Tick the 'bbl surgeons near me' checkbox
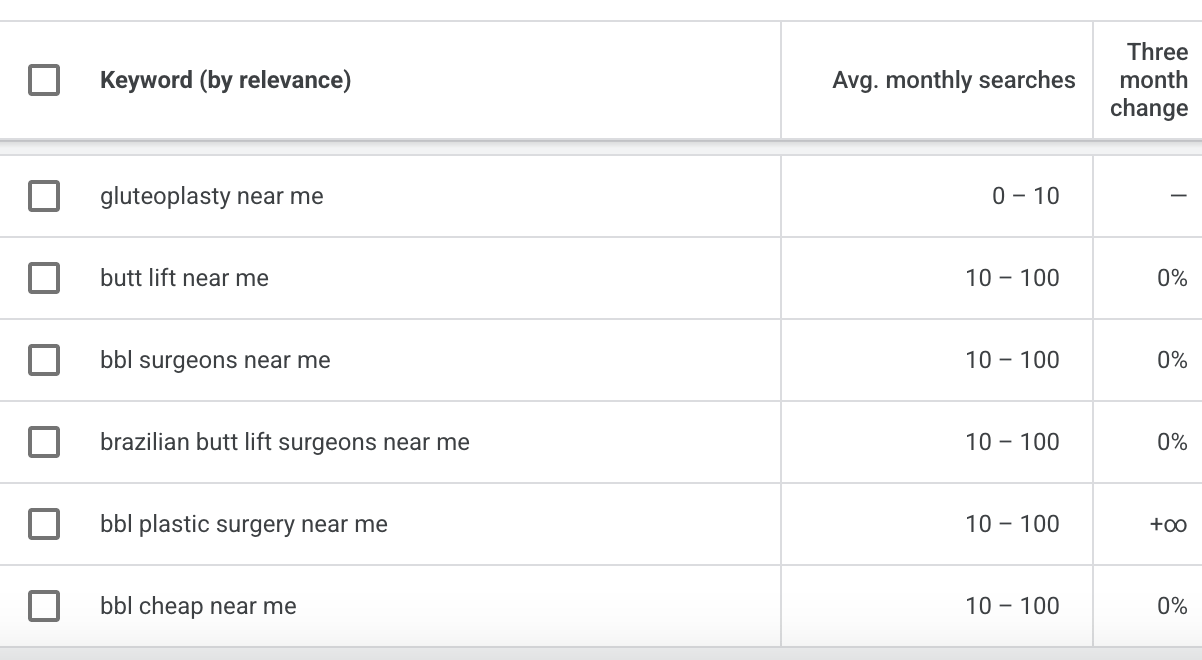This screenshot has height=660, width=1202. [44, 360]
